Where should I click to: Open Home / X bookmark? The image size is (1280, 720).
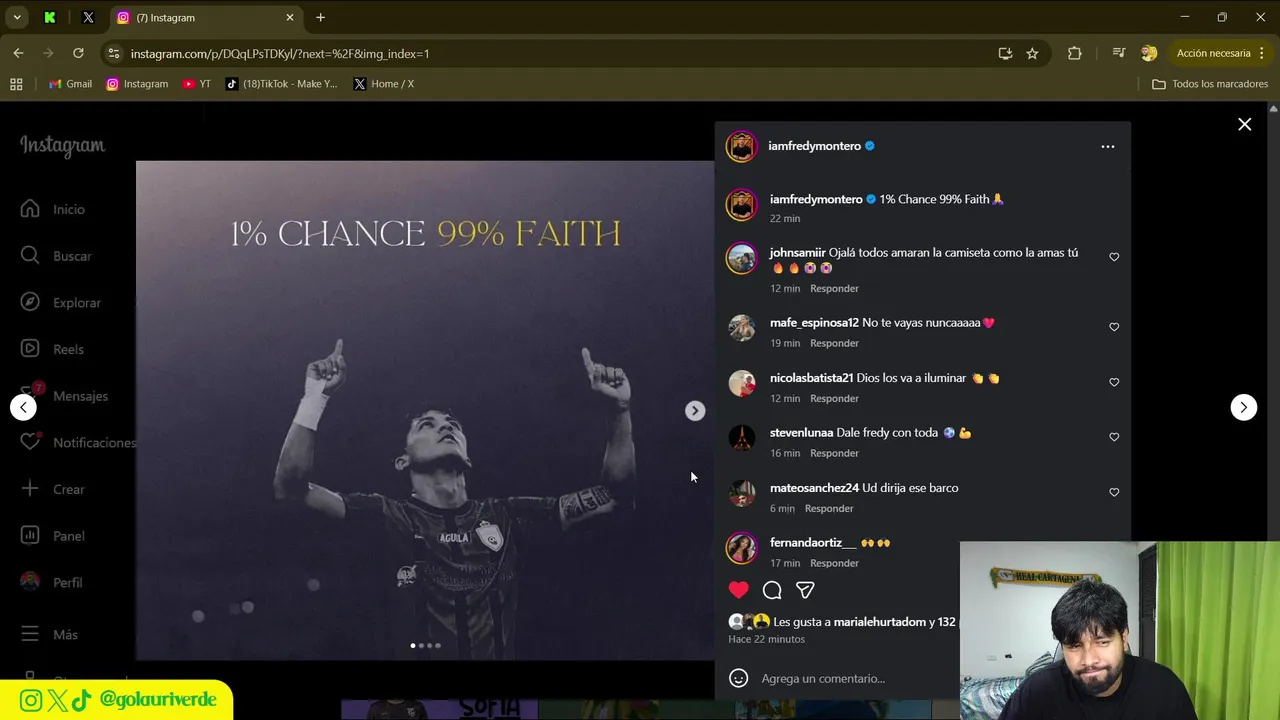tap(384, 84)
